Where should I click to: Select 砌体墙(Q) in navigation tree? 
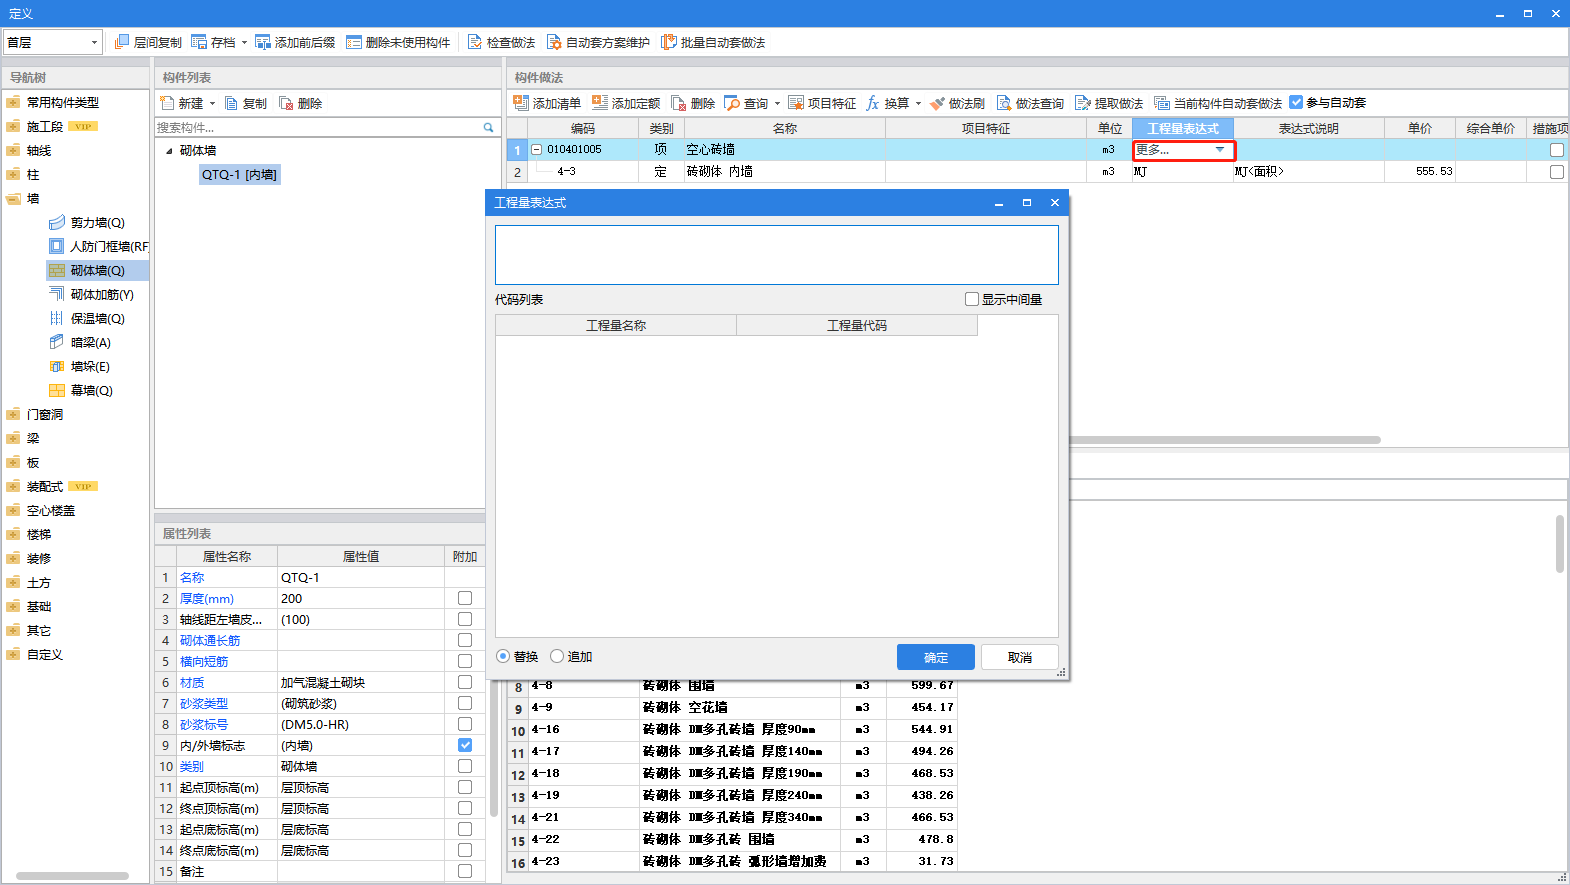pos(97,270)
